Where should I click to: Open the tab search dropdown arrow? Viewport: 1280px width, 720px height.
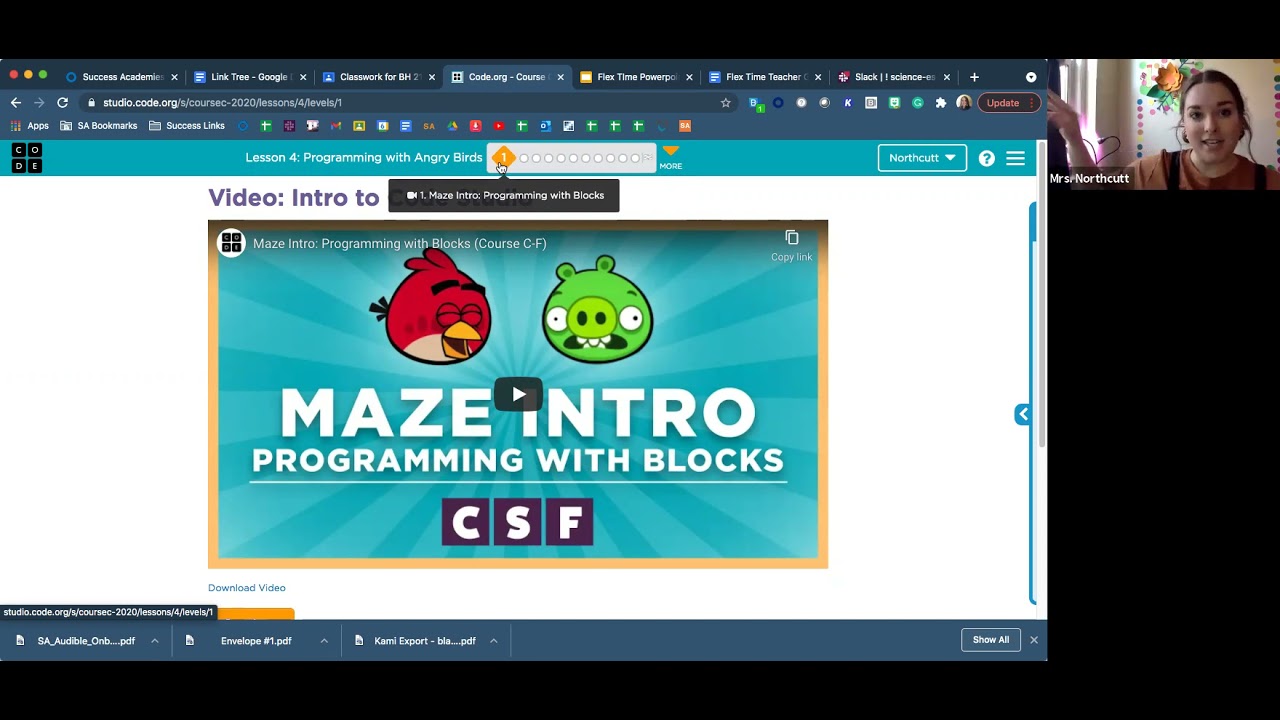click(x=1031, y=77)
